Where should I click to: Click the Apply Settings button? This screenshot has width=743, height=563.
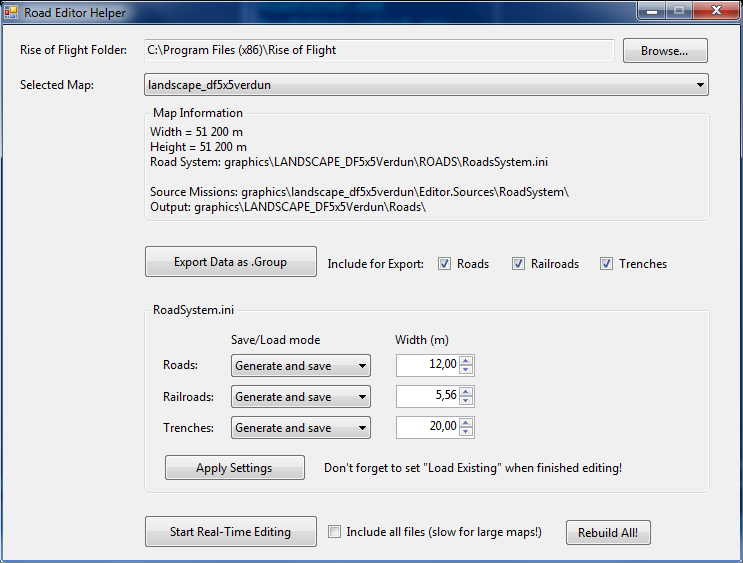click(235, 468)
